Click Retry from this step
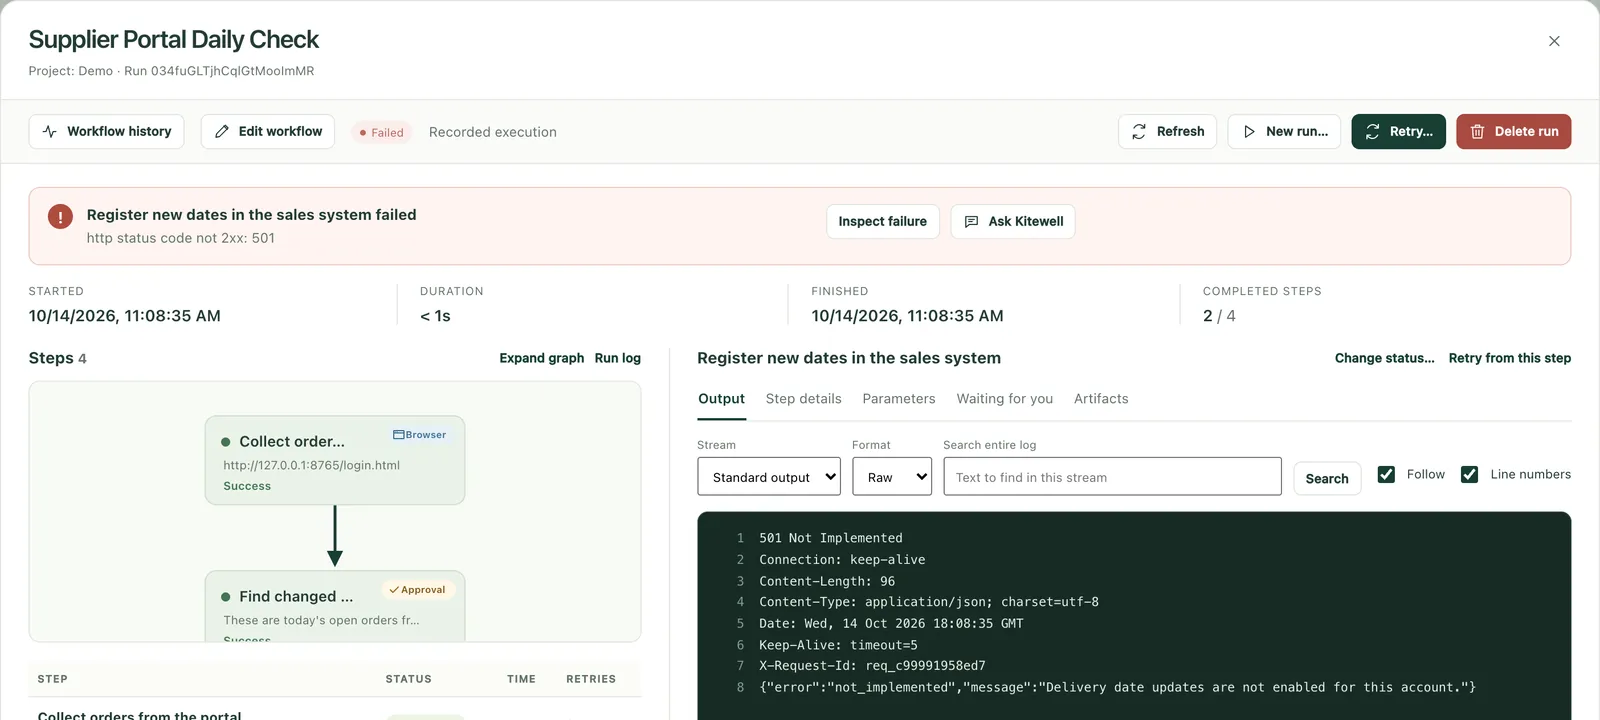The width and height of the screenshot is (1600, 720). tap(1510, 358)
